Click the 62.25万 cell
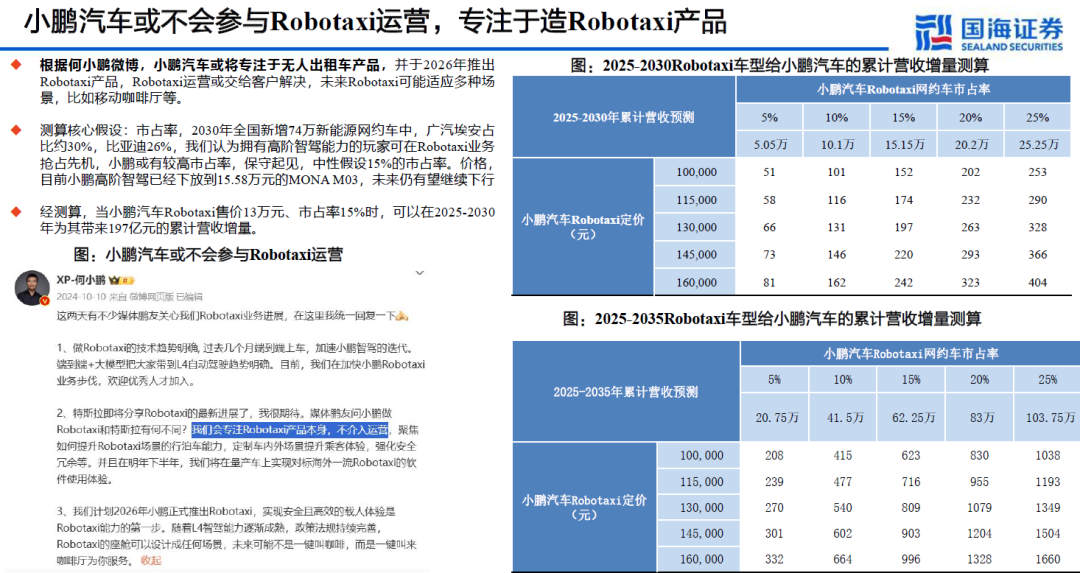Viewport: 1080px width, 573px height. [x=911, y=417]
